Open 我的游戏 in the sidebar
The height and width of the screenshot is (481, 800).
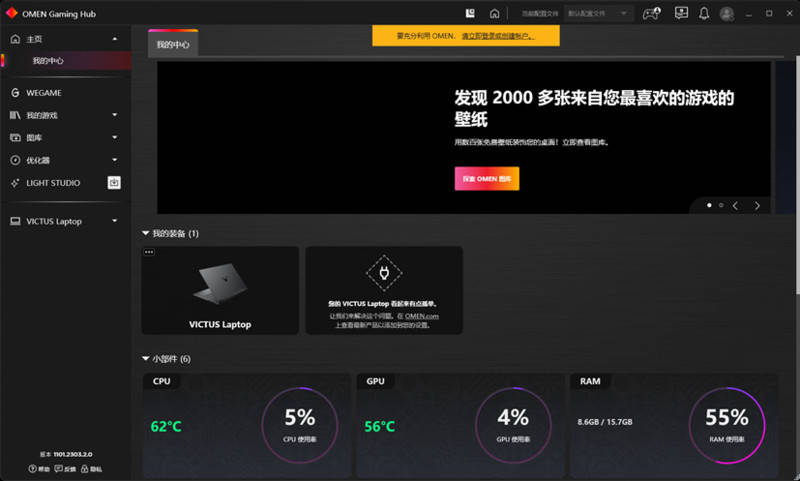pyautogui.click(x=42, y=115)
